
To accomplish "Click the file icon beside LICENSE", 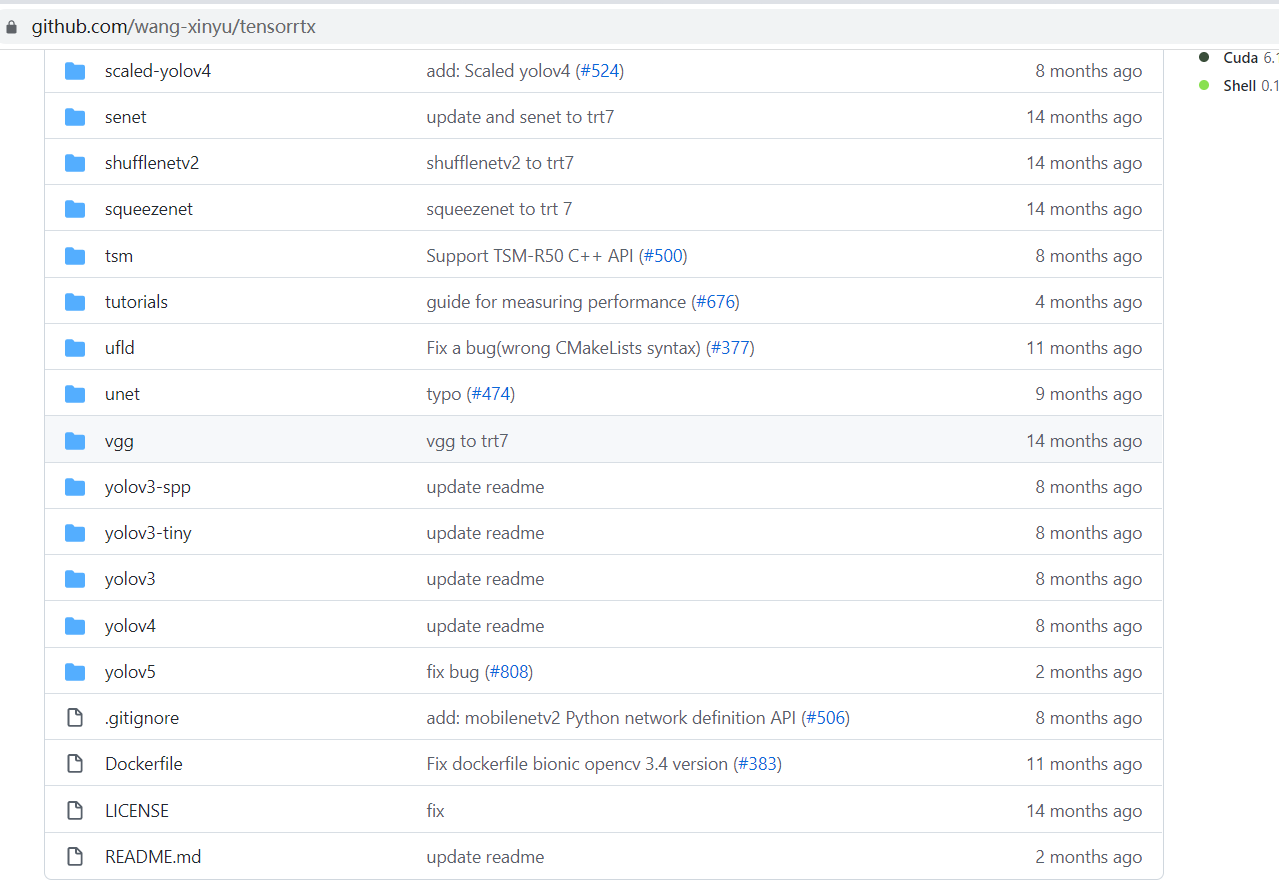I will click(75, 811).
